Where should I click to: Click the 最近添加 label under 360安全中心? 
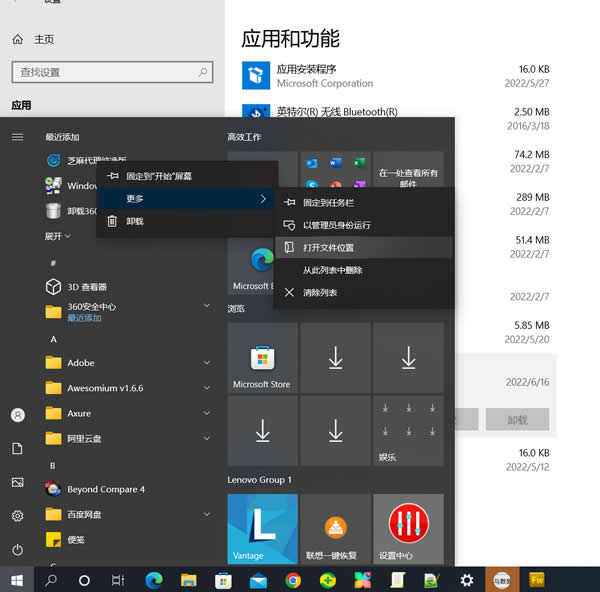pos(85,318)
